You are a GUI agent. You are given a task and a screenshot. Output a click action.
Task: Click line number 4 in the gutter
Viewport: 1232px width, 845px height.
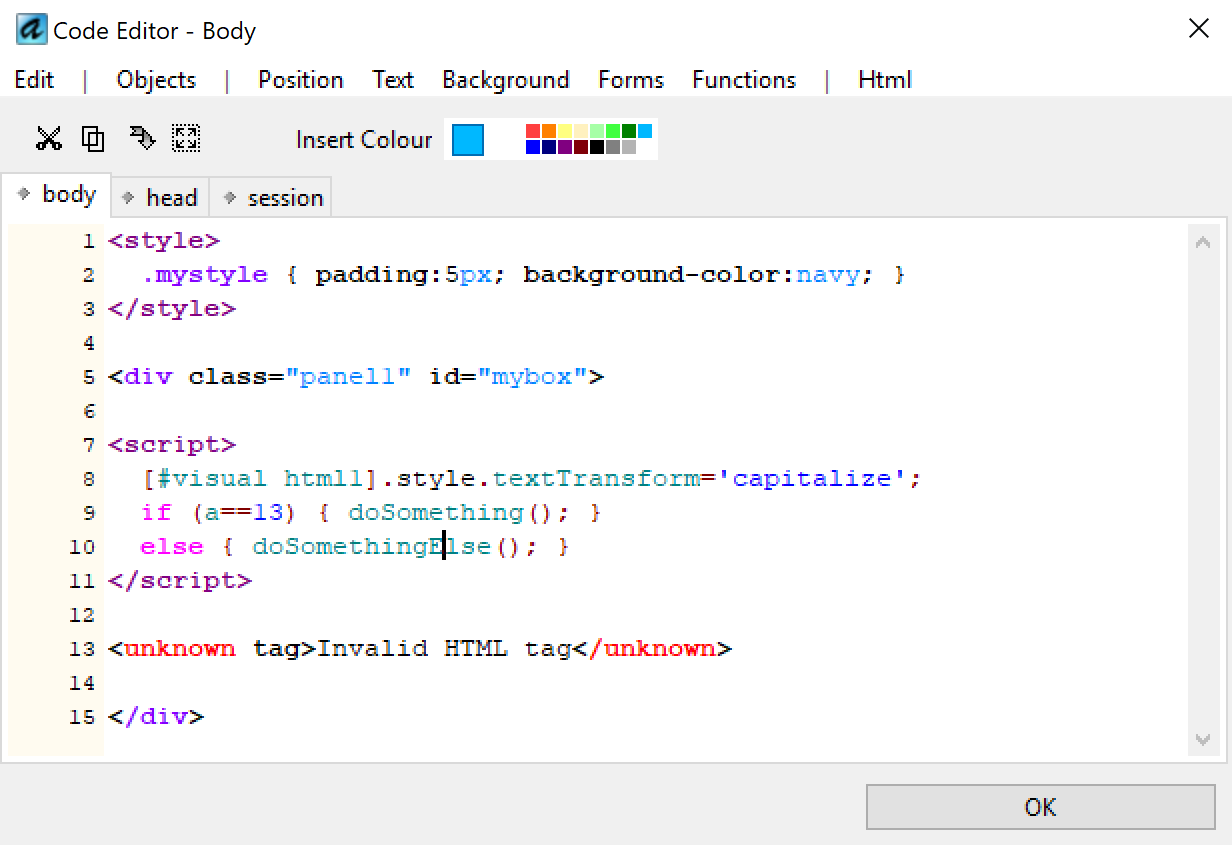point(89,343)
